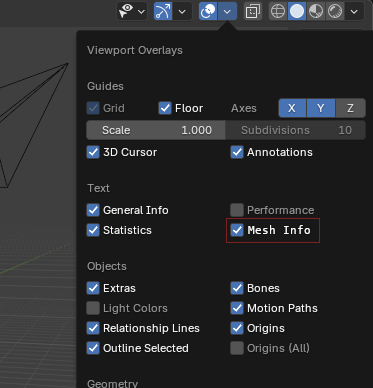
Task: Uncheck the Mesh Info checkbox
Action: coord(237,230)
